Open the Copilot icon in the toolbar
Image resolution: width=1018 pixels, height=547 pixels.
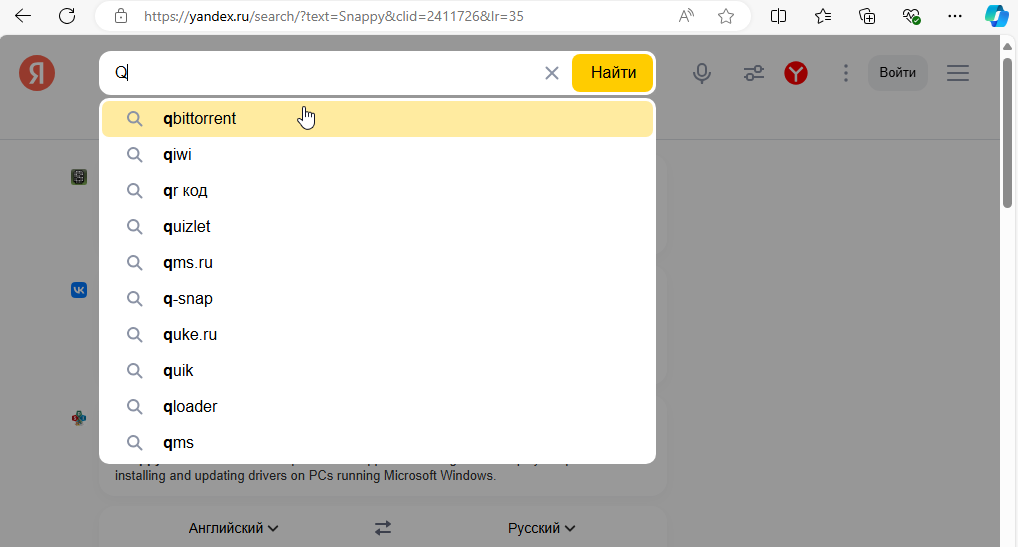pos(997,16)
